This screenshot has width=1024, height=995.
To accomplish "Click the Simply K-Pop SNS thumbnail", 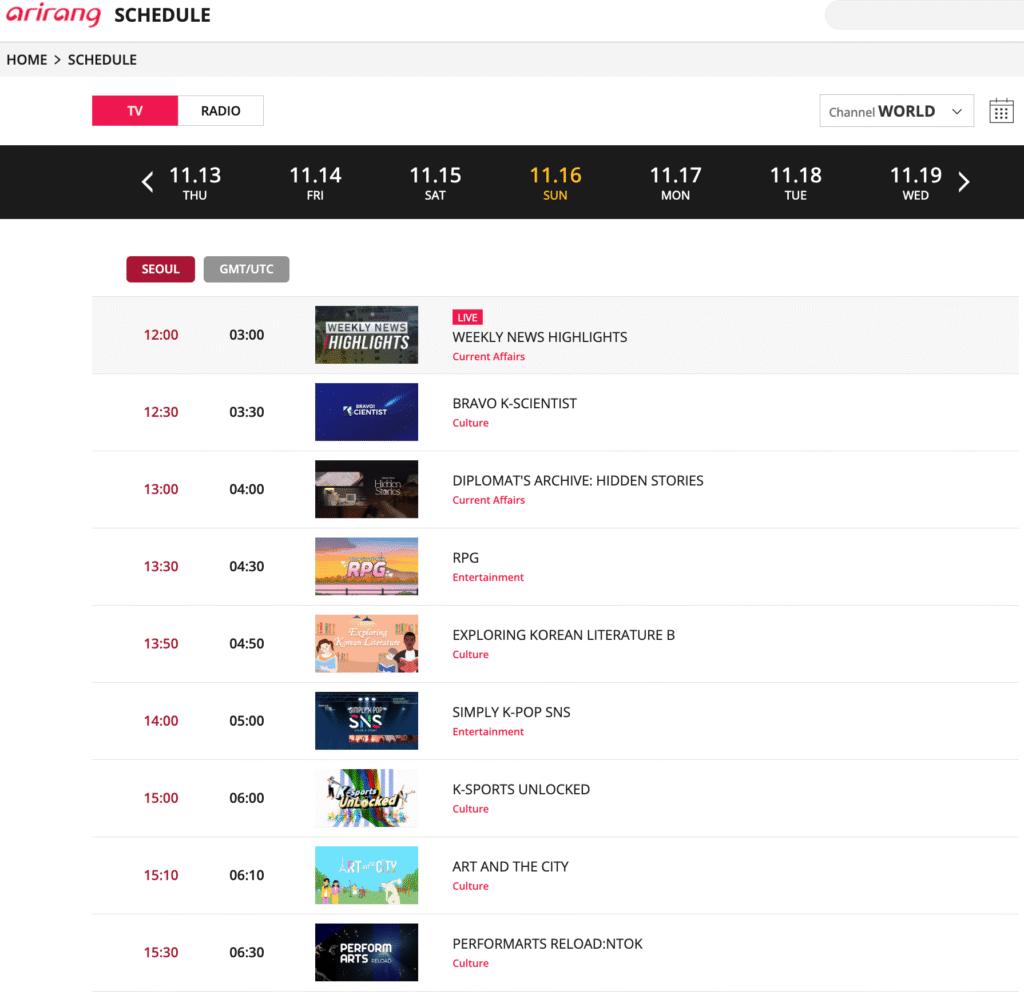I will [x=366, y=720].
